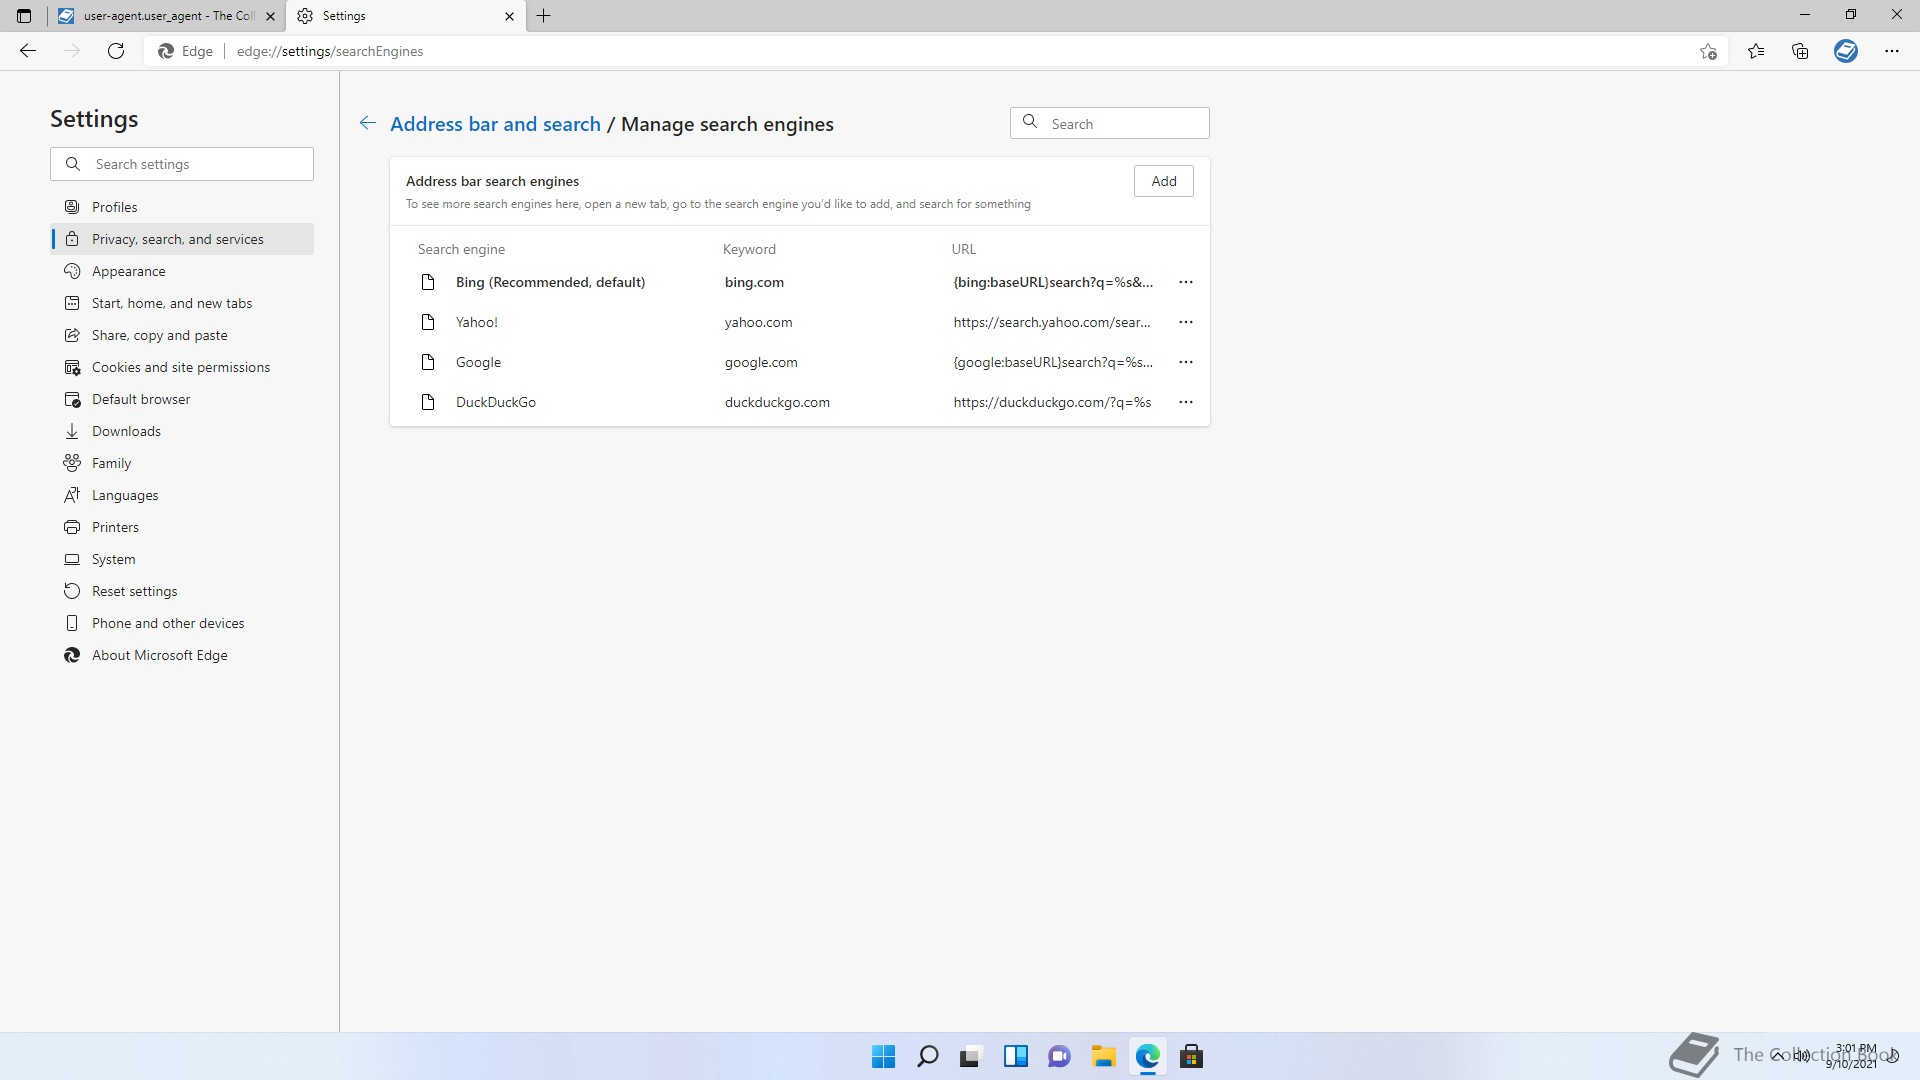Click the https://duckduckgo.com/?q=%s URL
Screen dimensions: 1920x1080
(x=1052, y=402)
